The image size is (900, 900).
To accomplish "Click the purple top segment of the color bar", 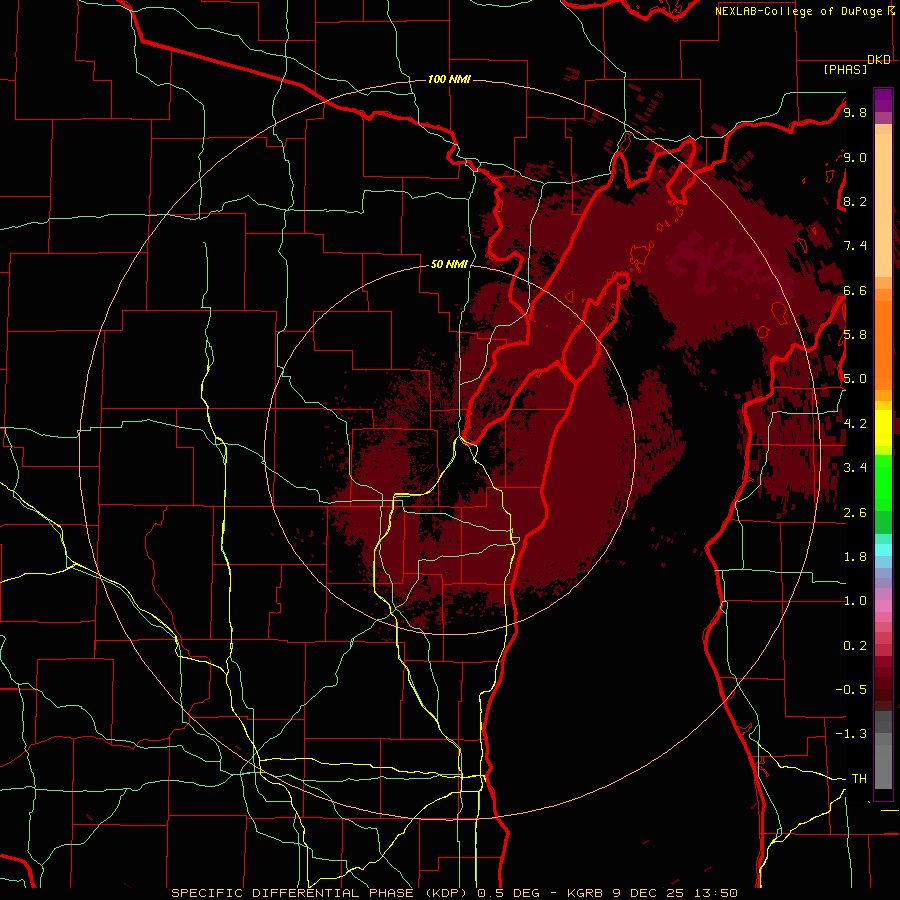I will [883, 100].
